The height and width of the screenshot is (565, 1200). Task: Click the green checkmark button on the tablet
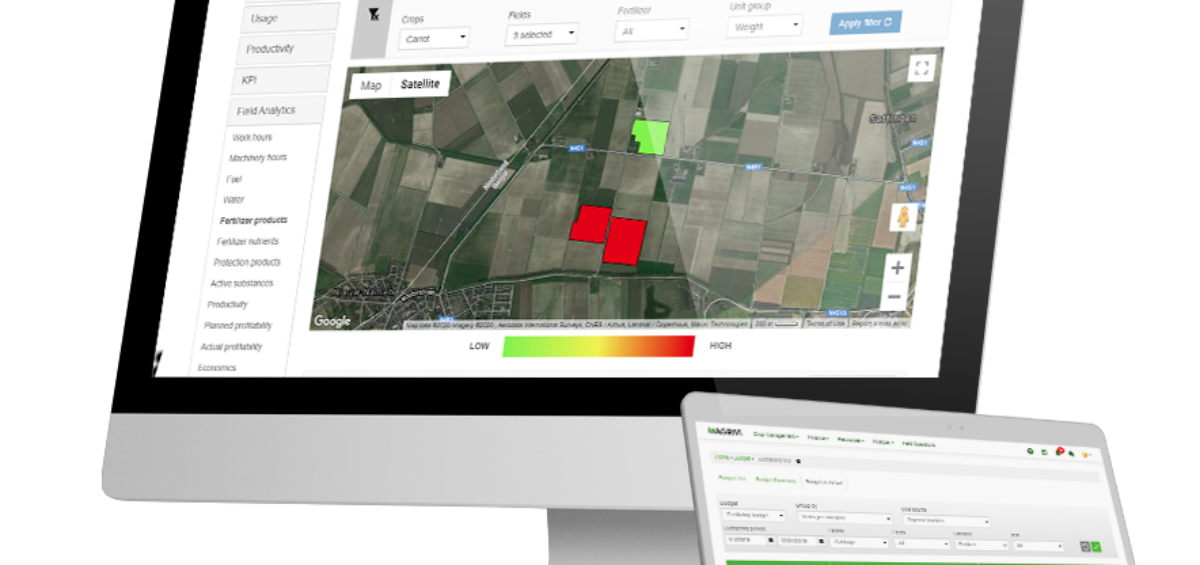point(1096,547)
